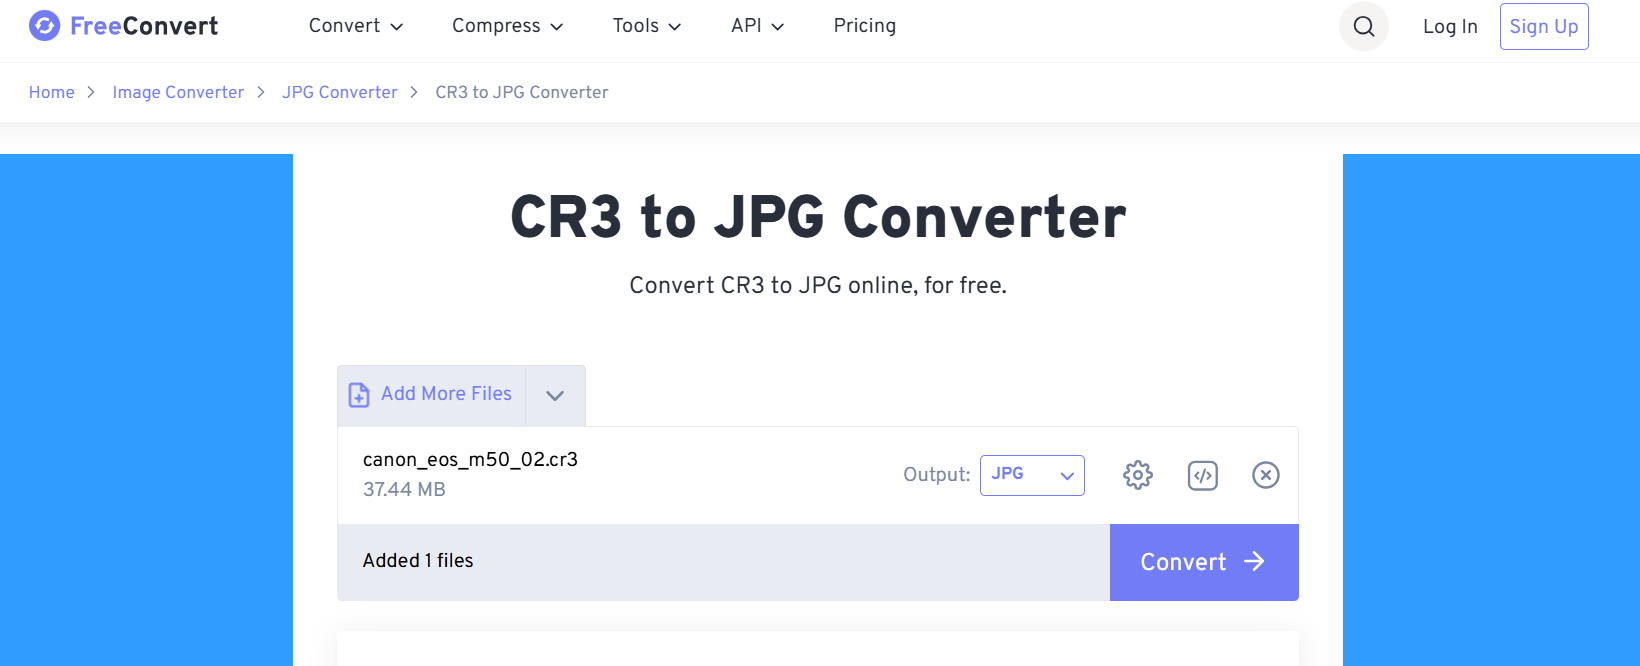Image resolution: width=1640 pixels, height=666 pixels.
Task: Navigate to Home via the breadcrumb
Action: click(51, 92)
